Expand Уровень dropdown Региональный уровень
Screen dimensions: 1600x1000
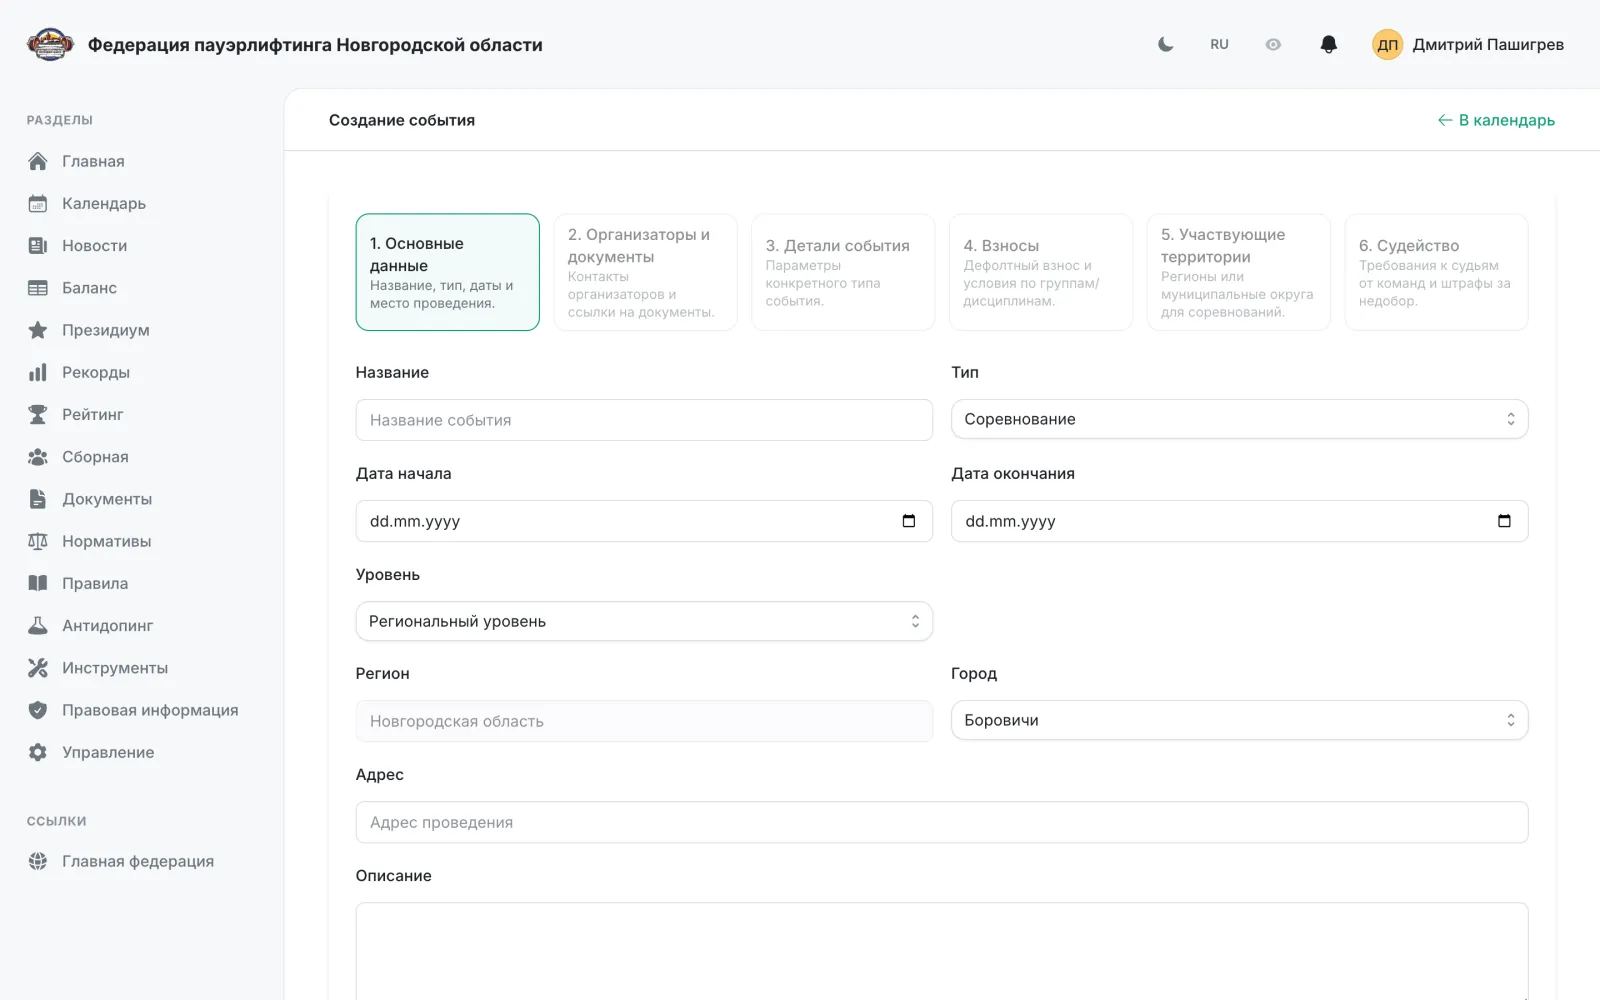tap(644, 621)
